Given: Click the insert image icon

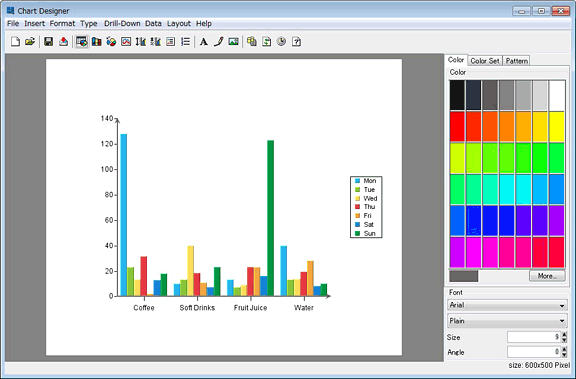Looking at the screenshot, I should (x=233, y=41).
